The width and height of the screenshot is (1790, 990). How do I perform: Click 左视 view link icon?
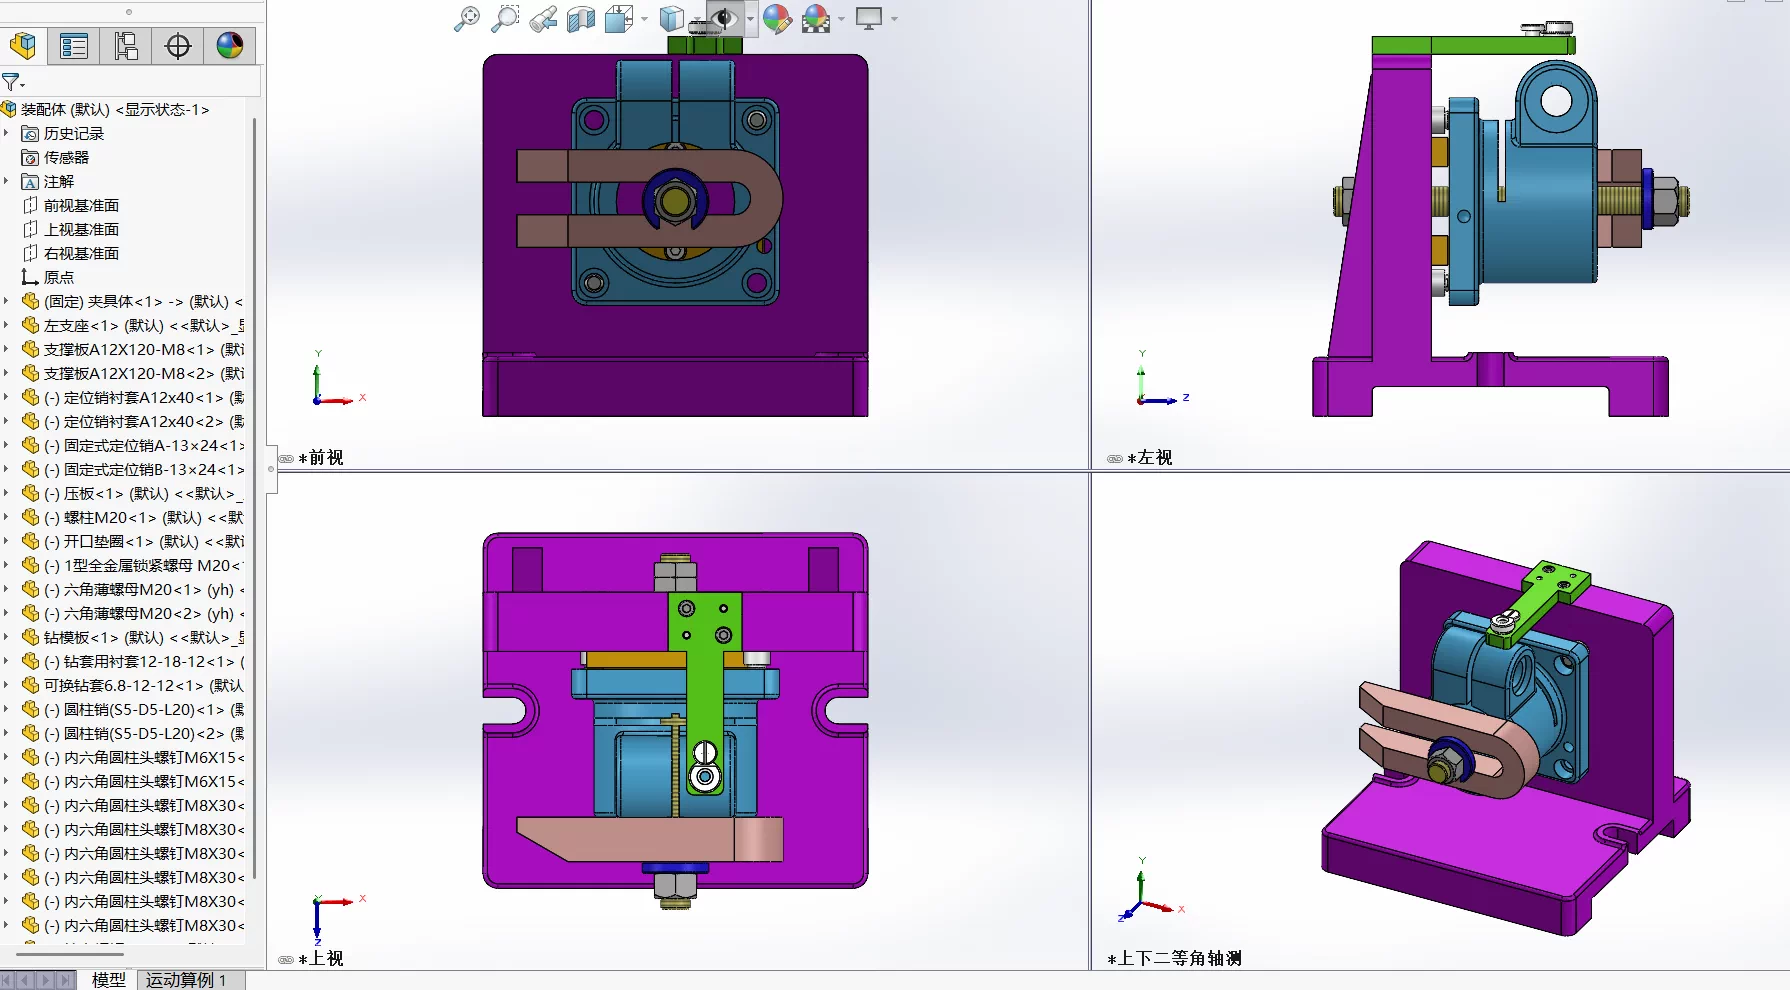(x=1115, y=459)
